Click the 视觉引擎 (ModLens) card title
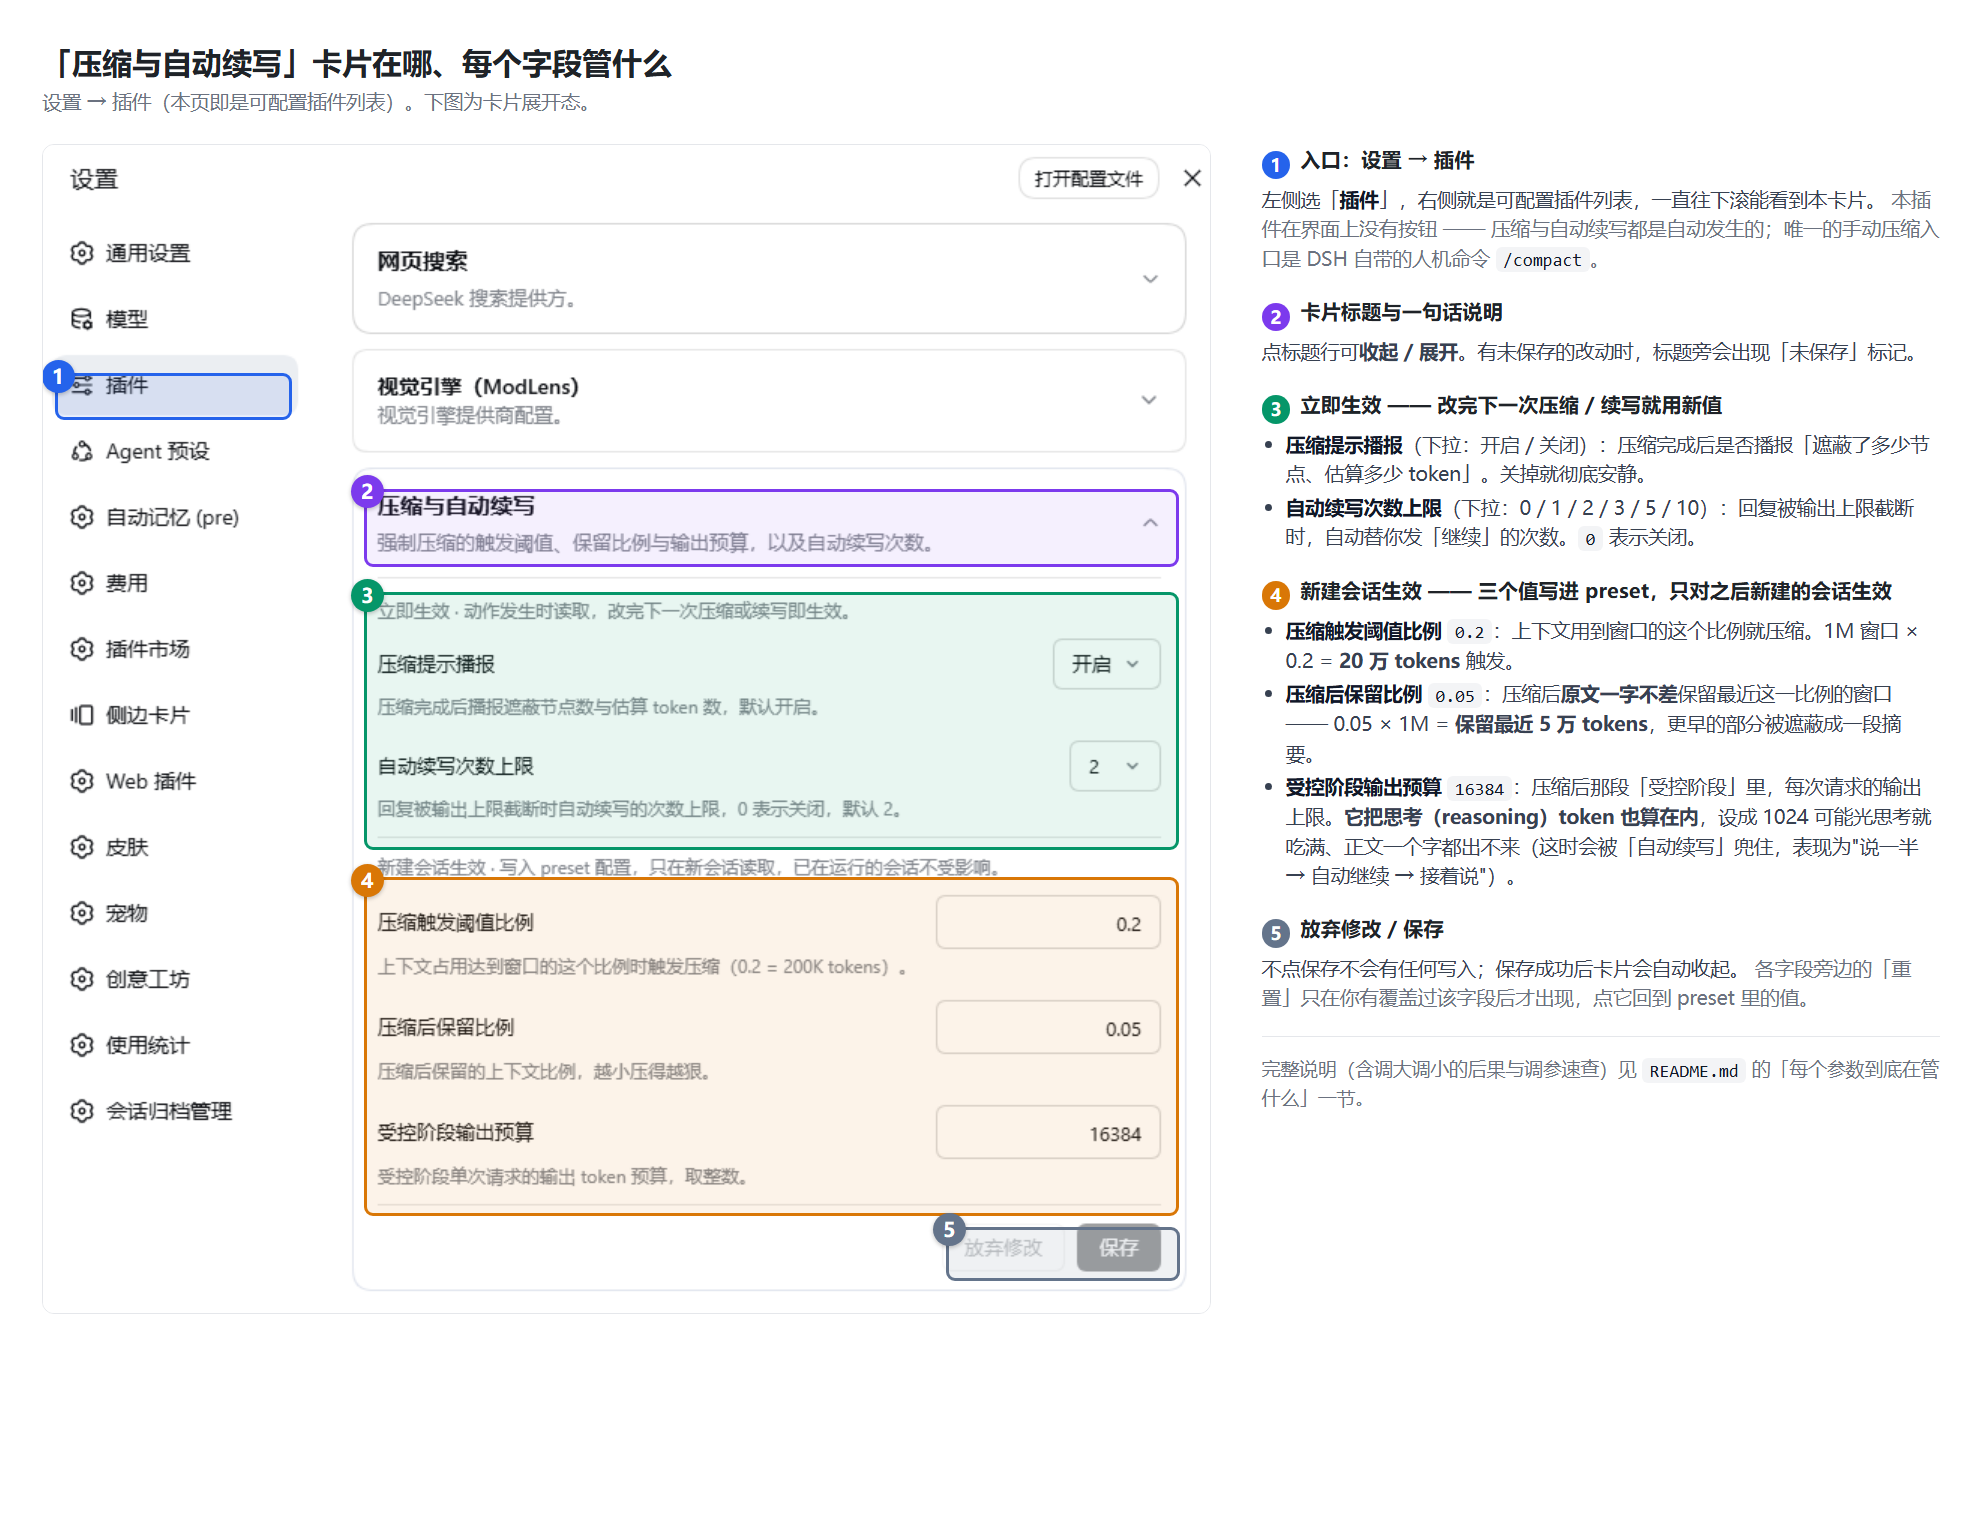1986x1515 pixels. [478, 387]
